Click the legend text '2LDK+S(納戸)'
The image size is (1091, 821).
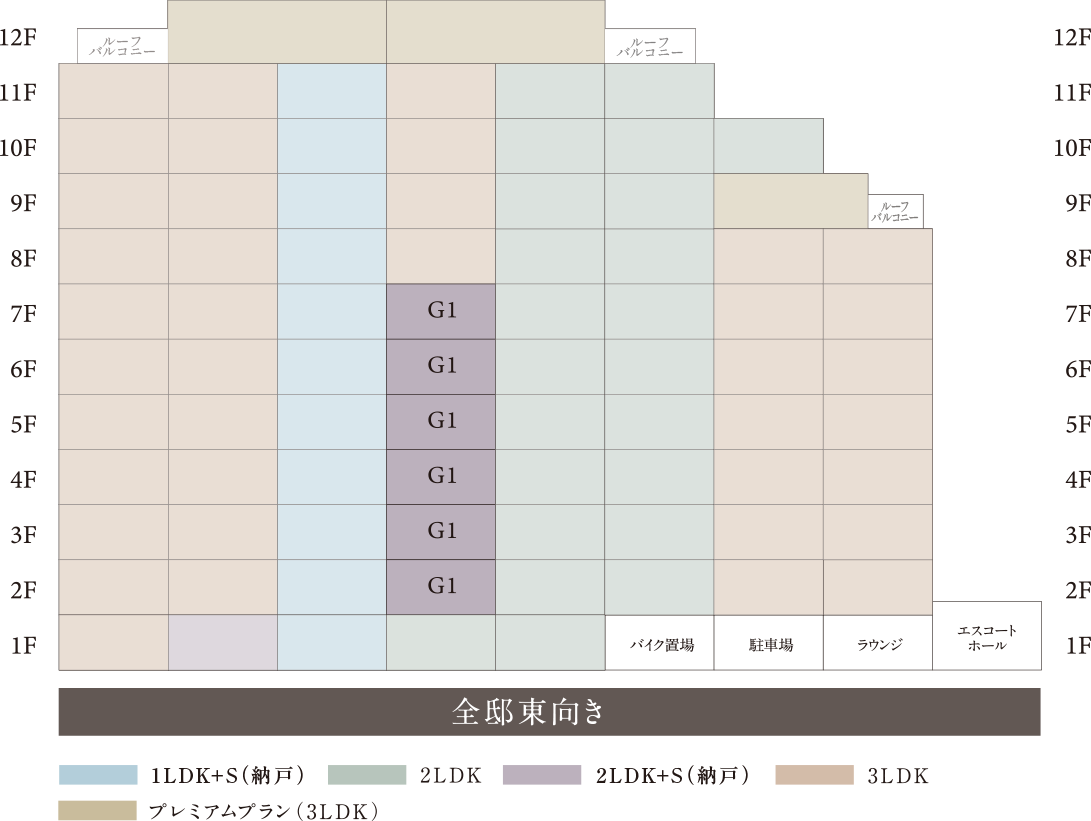(673, 775)
